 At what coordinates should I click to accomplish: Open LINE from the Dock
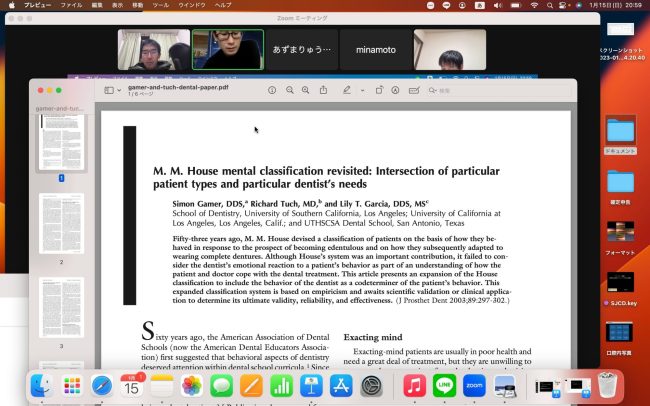click(x=444, y=385)
